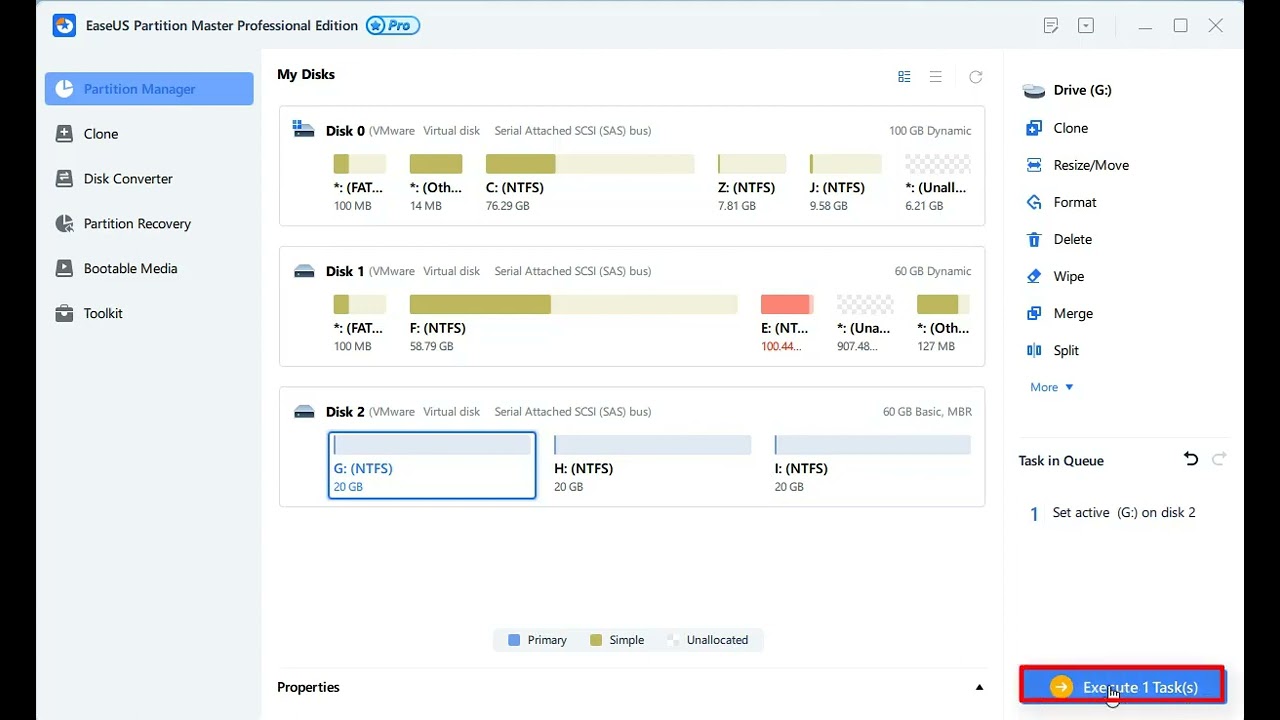Image resolution: width=1280 pixels, height=720 pixels.
Task: Click the Resize/Move icon in the drive panel
Action: tap(1034, 165)
